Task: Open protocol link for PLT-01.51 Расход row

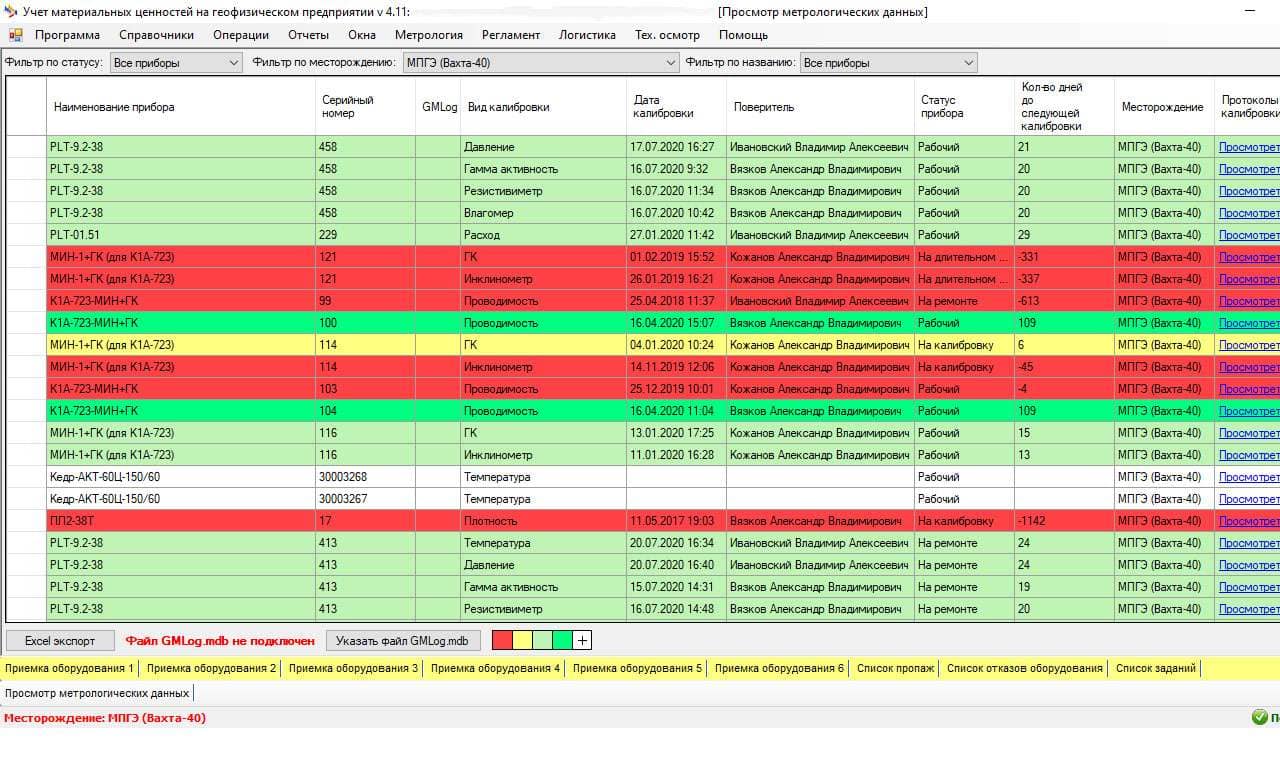Action: tap(1248, 235)
